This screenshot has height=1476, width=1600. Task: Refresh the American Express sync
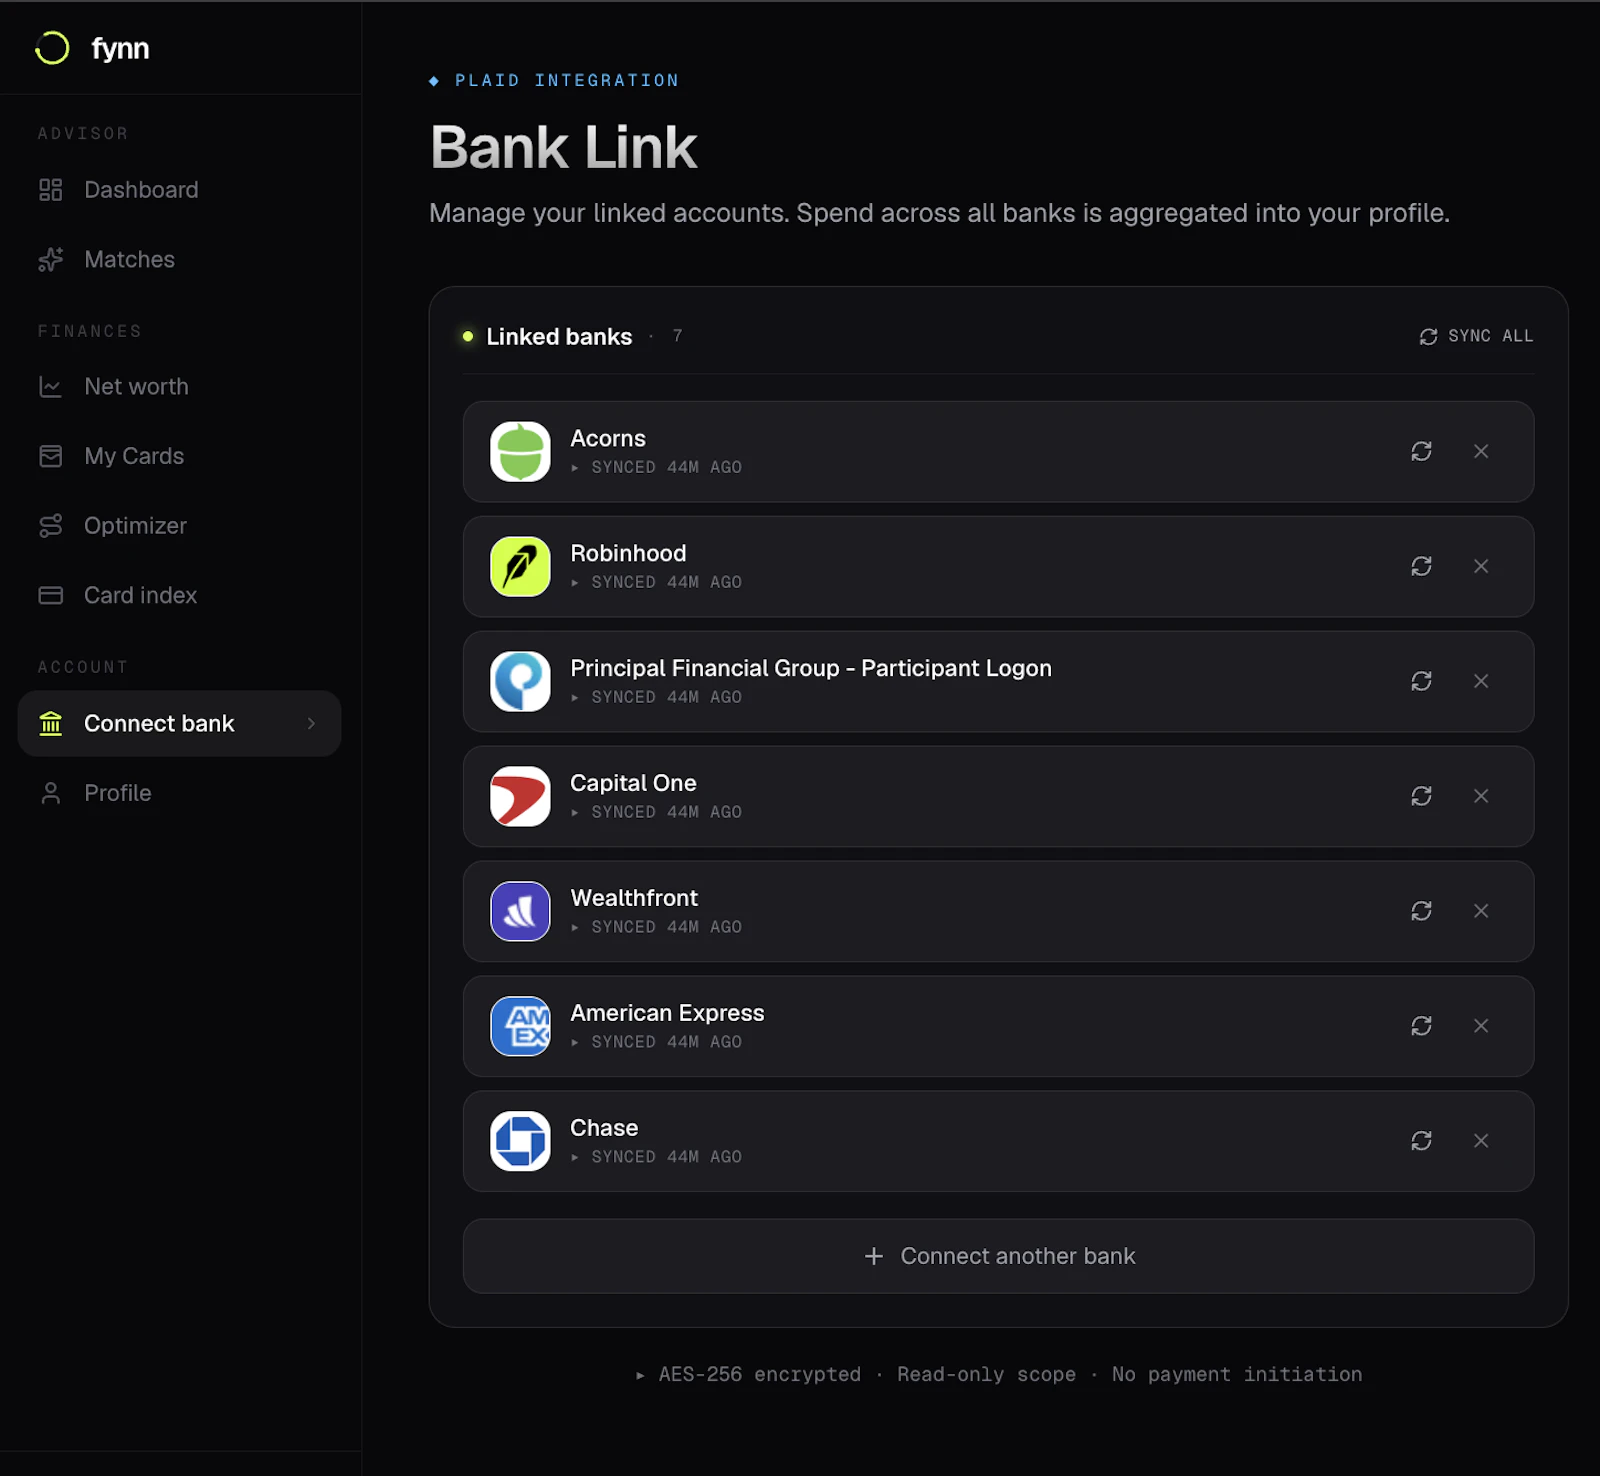(x=1421, y=1027)
